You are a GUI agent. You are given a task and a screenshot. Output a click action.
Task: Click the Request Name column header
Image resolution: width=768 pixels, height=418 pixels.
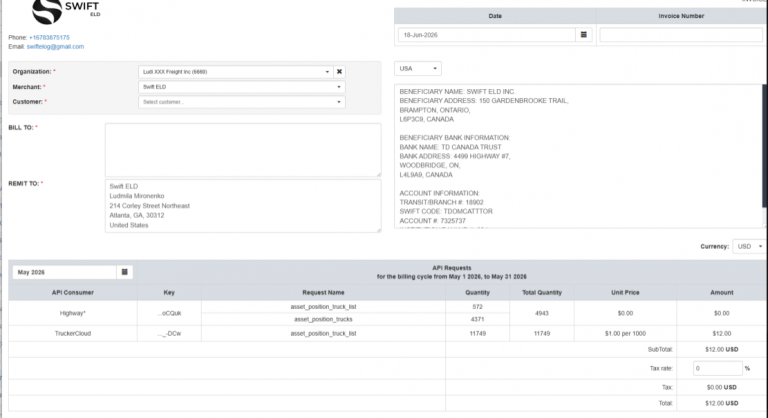coord(323,293)
